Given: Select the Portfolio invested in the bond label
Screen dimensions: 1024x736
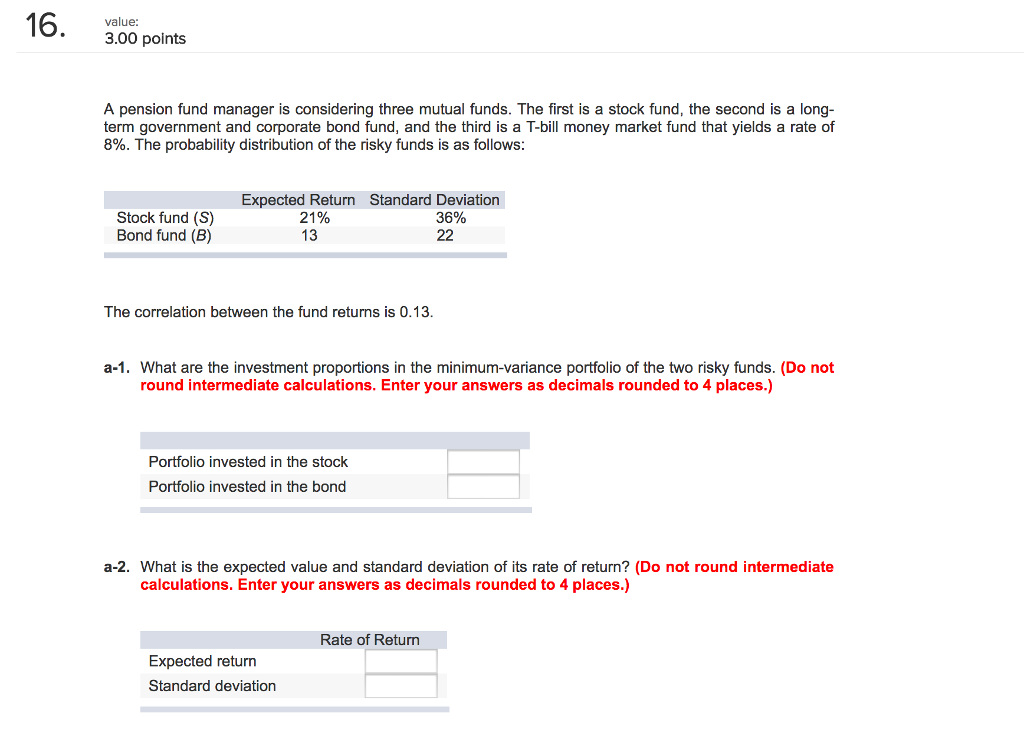Looking at the screenshot, I should pos(246,486).
